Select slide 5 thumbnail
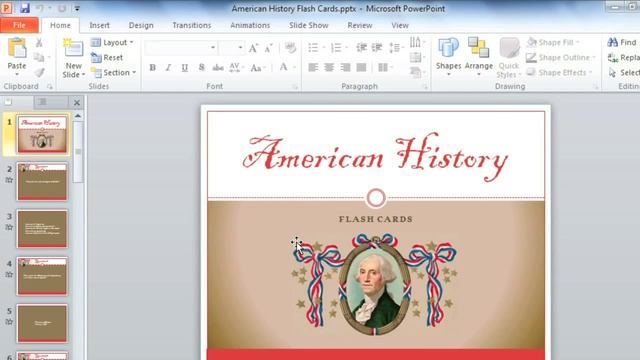Screen dimensions: 640x360 point(42,323)
